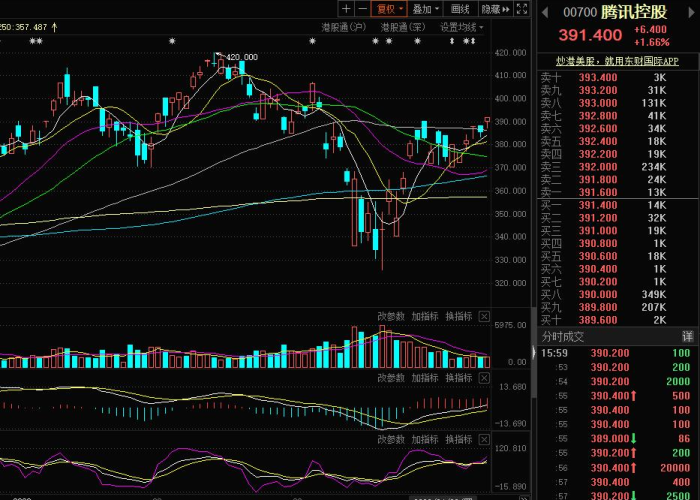Click 换指标 for the MACD indicator
Screen dimensions: 700x500
(459, 378)
